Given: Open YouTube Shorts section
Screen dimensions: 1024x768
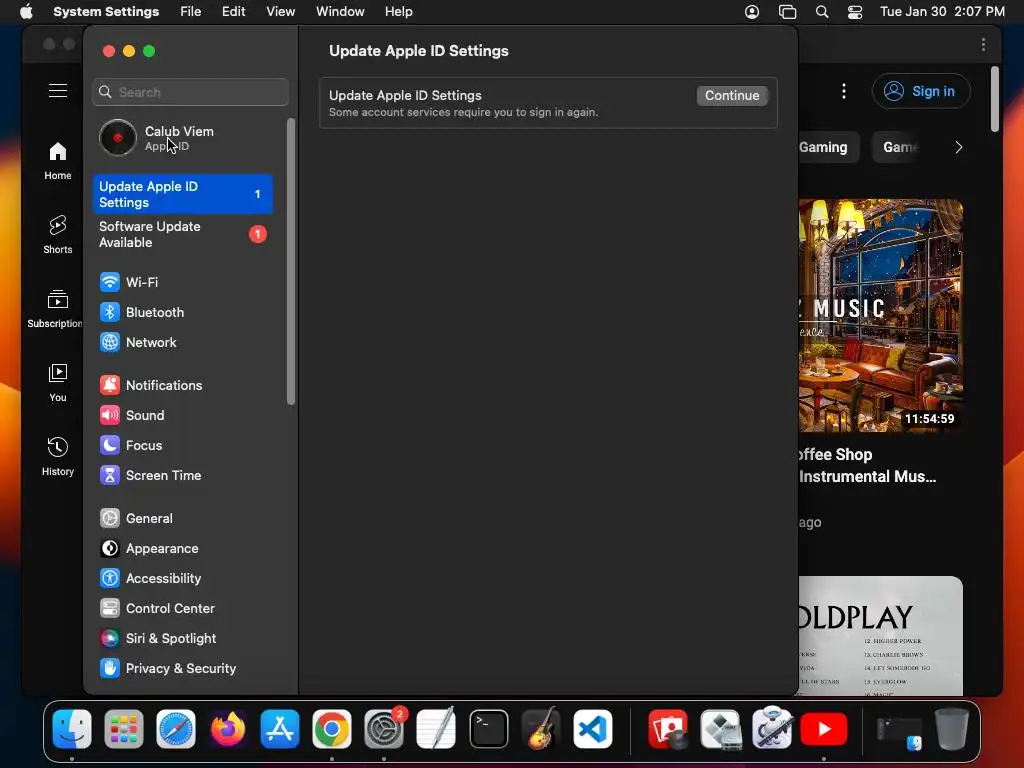Looking at the screenshot, I should click(x=57, y=234).
